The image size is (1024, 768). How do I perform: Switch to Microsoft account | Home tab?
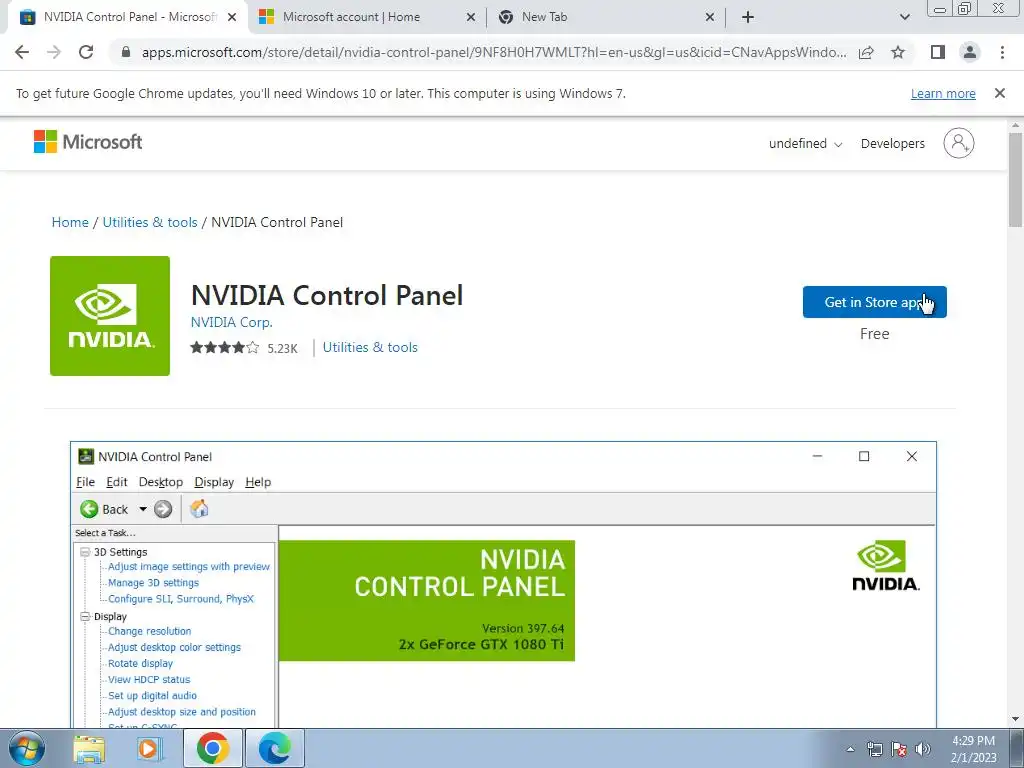pos(368,17)
